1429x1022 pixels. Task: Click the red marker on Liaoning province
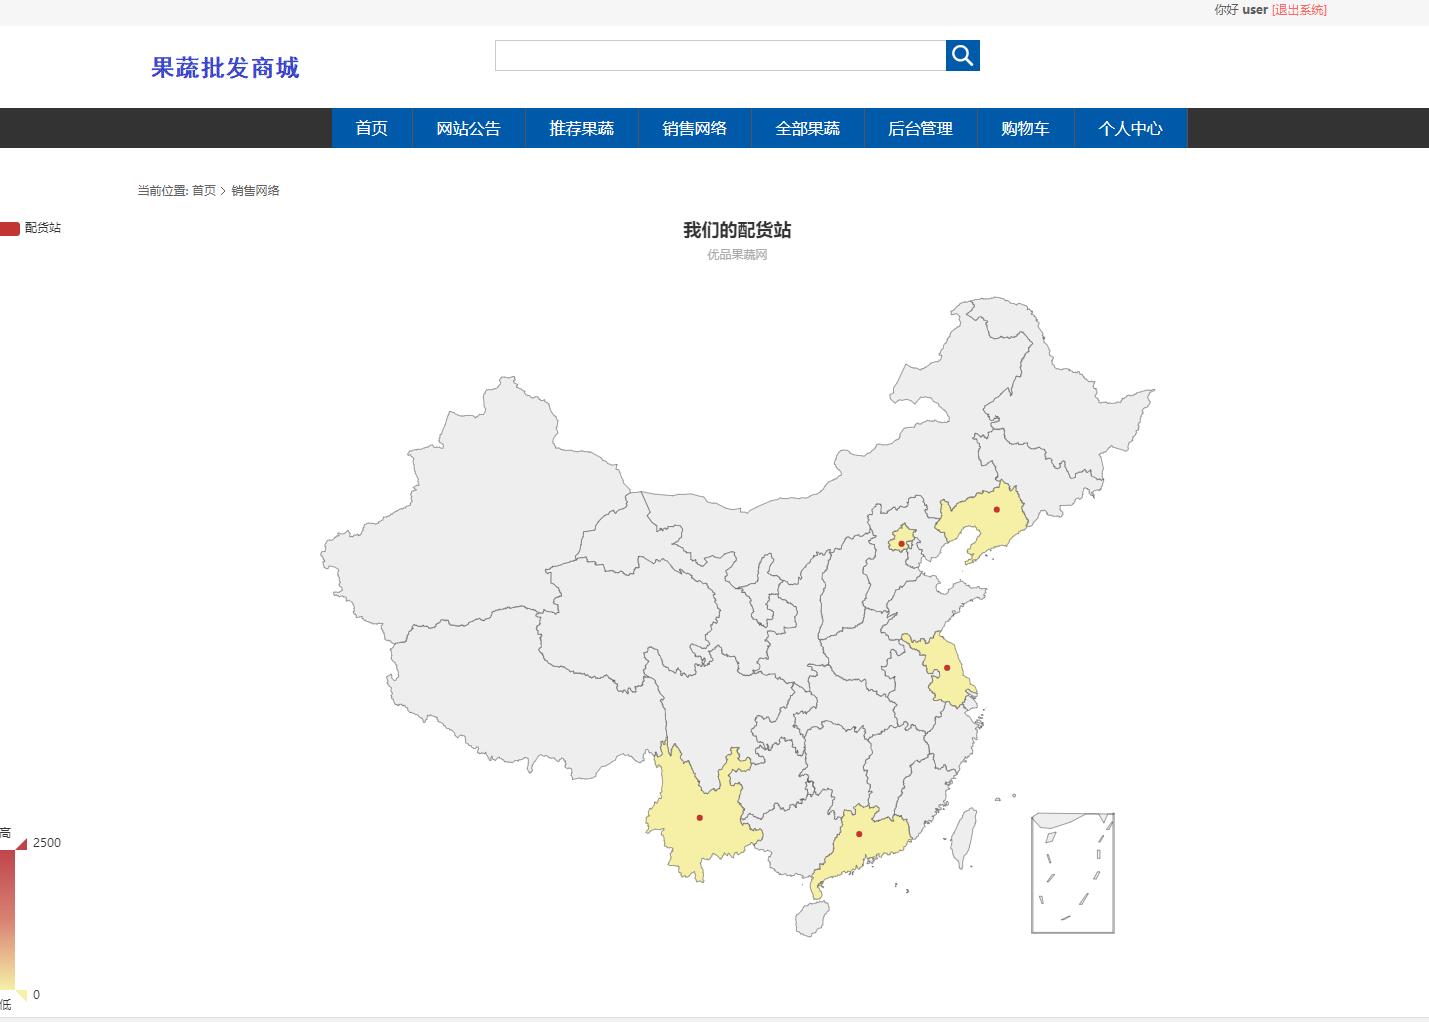point(996,509)
